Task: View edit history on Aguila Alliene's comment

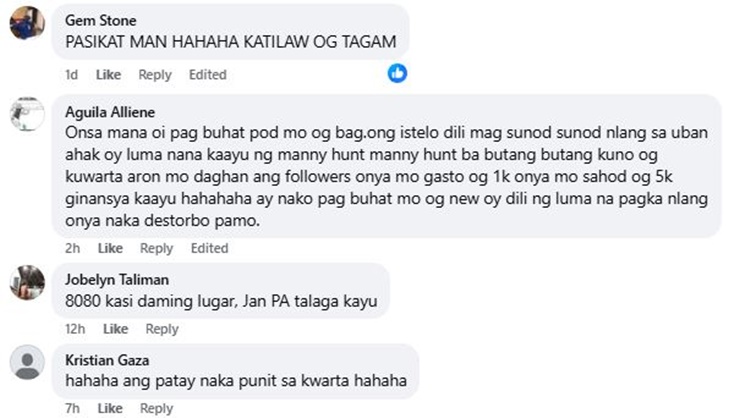Action: point(210,248)
